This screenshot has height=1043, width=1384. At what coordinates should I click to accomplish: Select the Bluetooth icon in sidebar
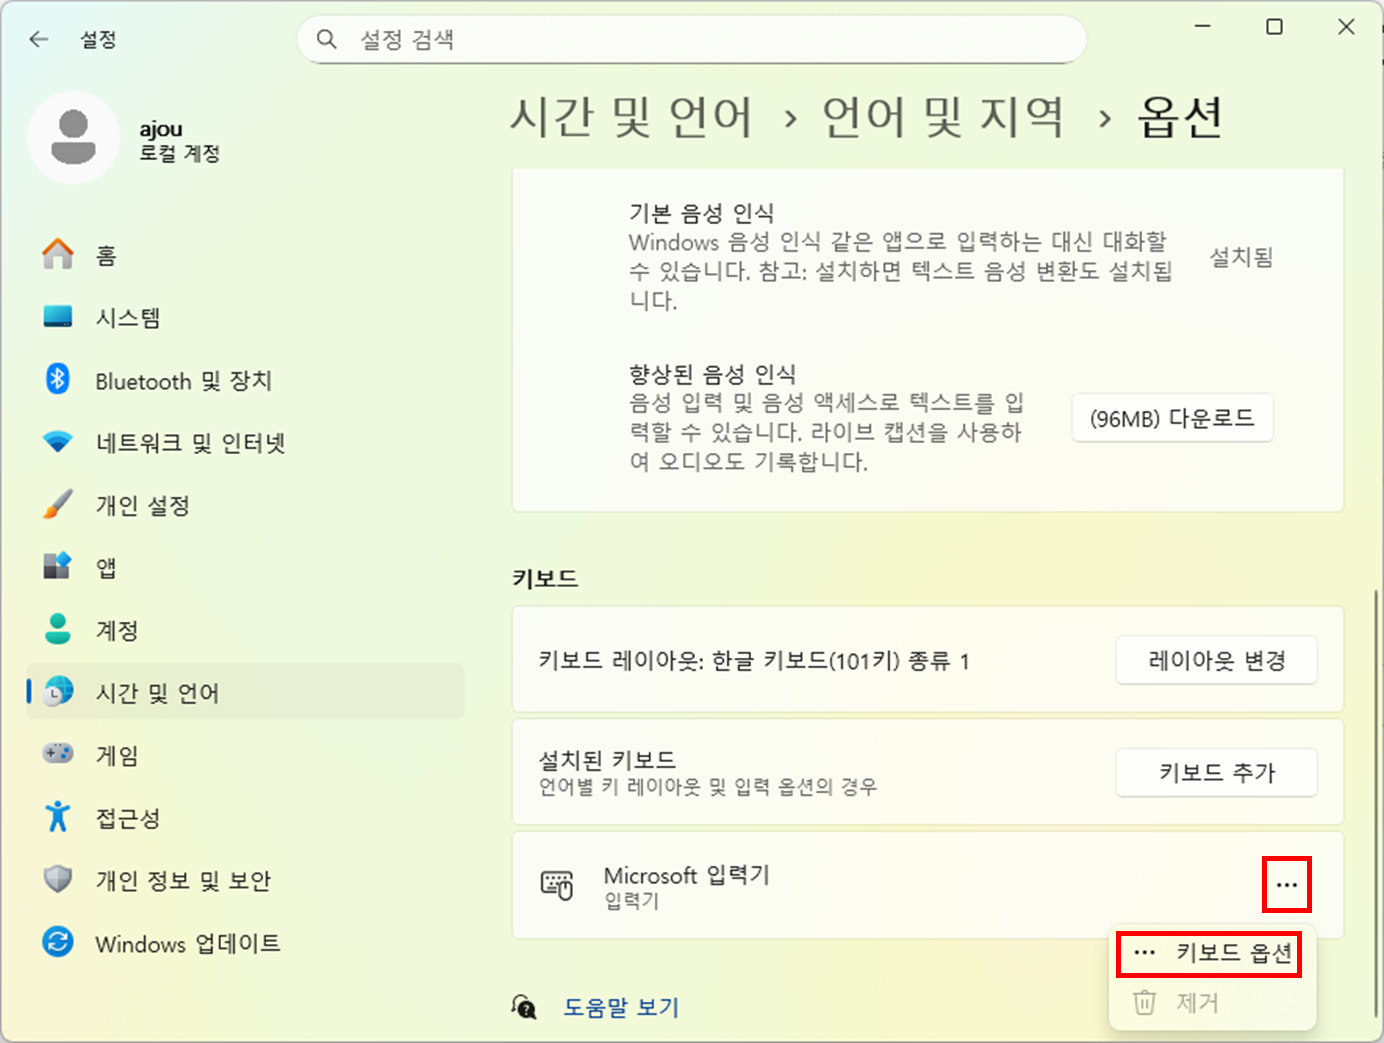pyautogui.click(x=58, y=380)
